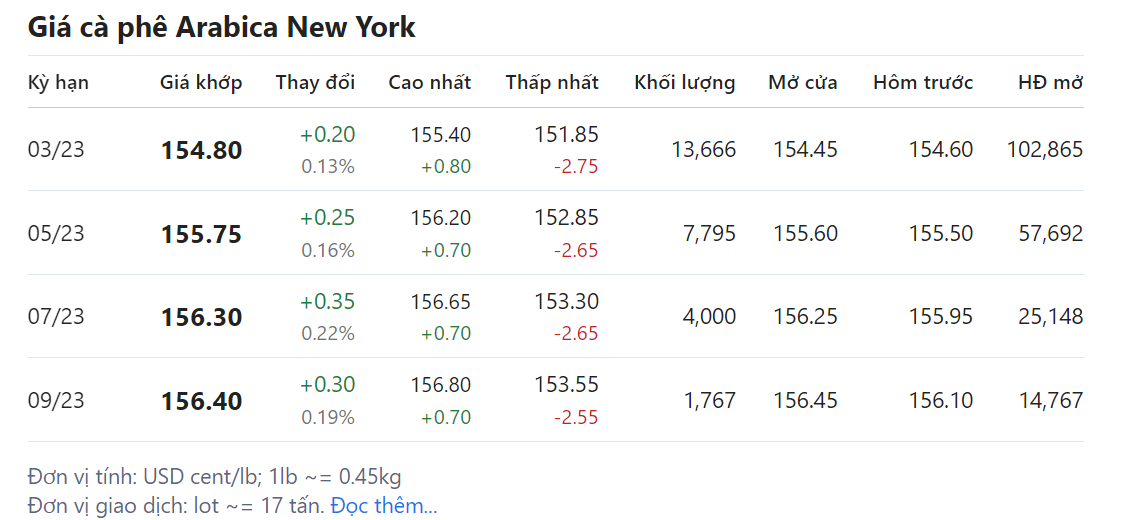
Task: Click the "Khối lượng" column header
Action: coord(685,82)
